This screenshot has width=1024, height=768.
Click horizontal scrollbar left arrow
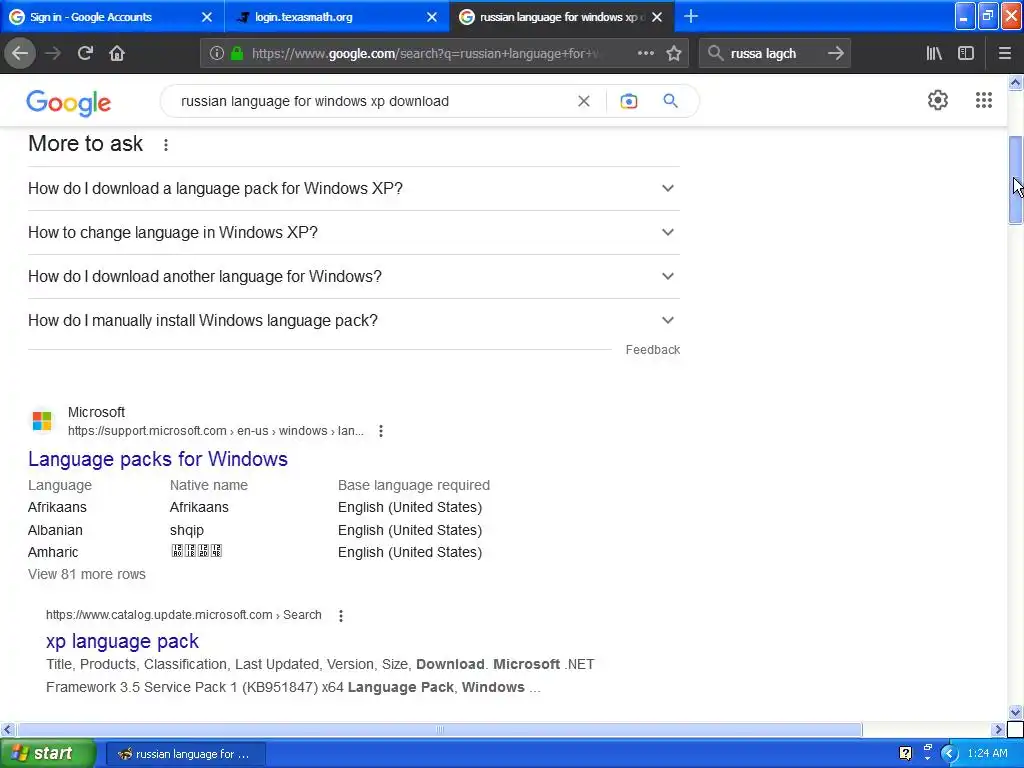coord(7,729)
